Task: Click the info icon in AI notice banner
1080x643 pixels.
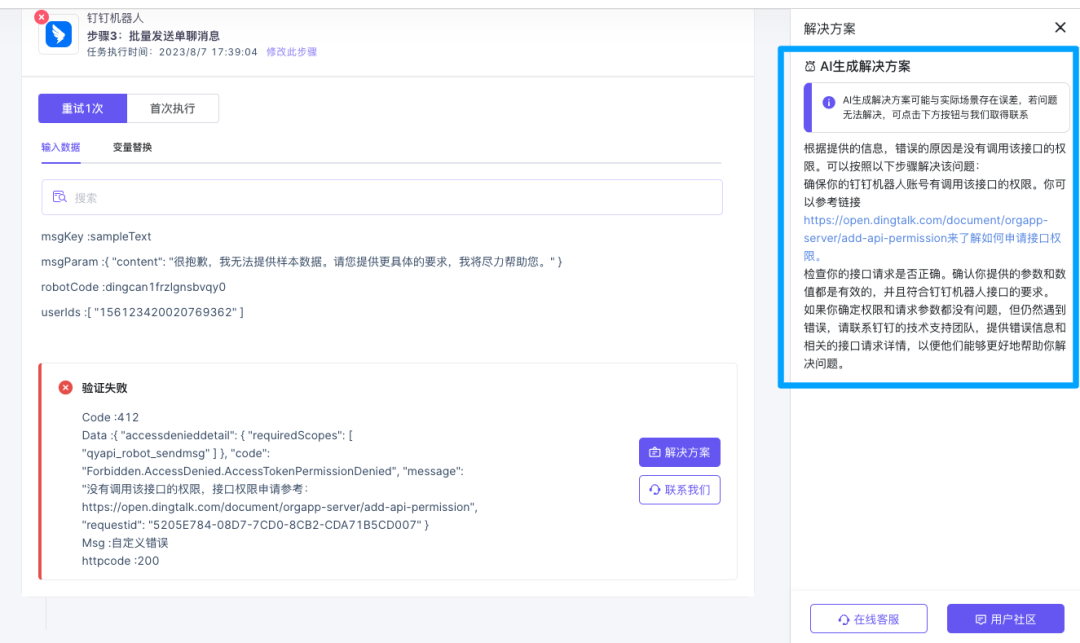Action: [x=829, y=102]
